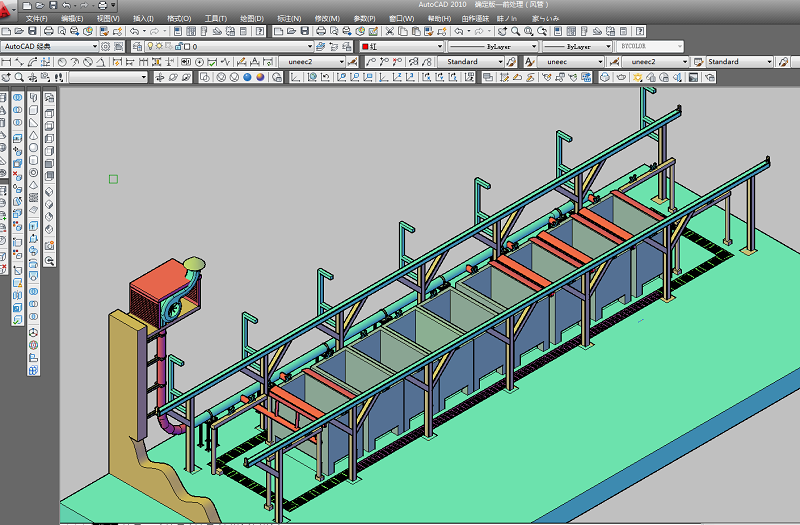Select the Cone tool in modeling toolbar
This screenshot has height=525, width=800.
[x=34, y=135]
